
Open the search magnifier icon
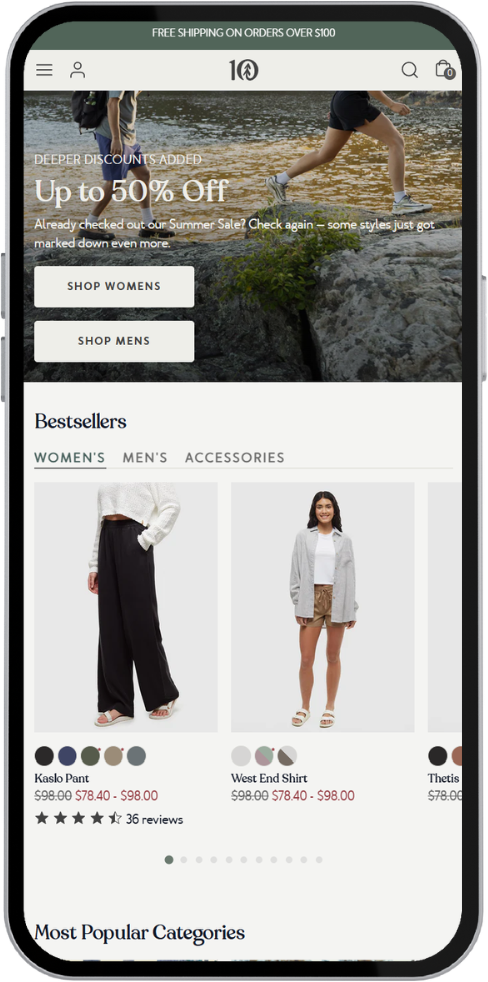point(410,70)
